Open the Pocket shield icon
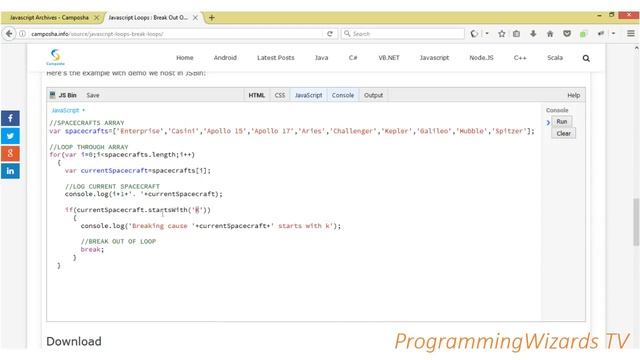 coord(567,34)
